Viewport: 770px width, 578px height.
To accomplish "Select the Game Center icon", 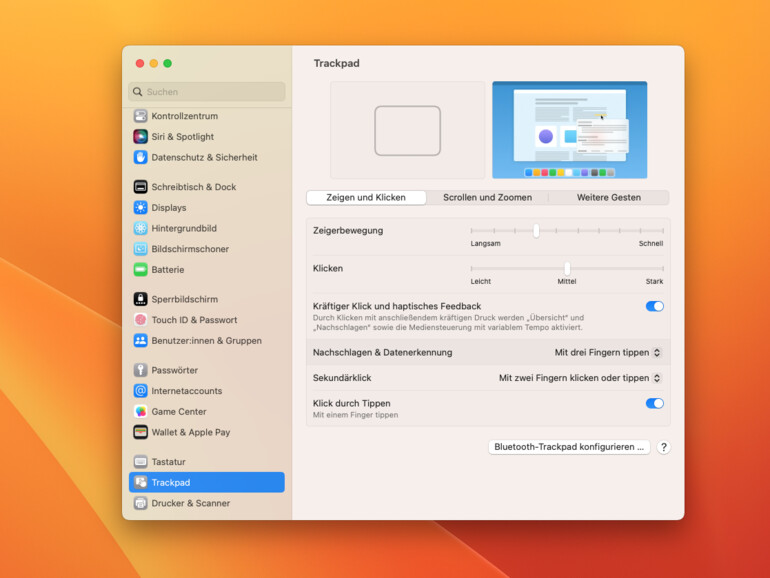I will click(141, 411).
